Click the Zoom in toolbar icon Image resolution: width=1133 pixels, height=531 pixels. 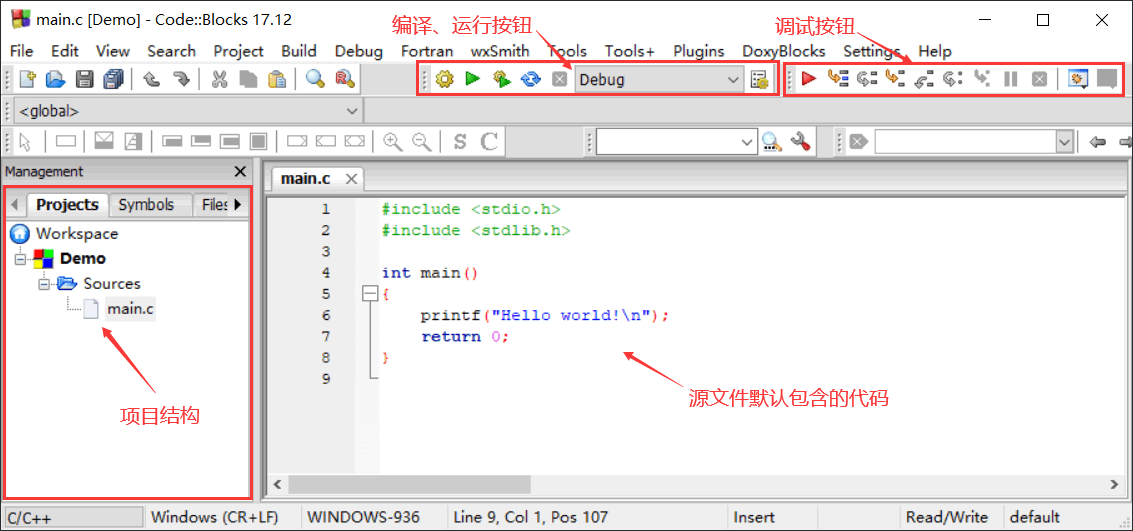tap(392, 142)
